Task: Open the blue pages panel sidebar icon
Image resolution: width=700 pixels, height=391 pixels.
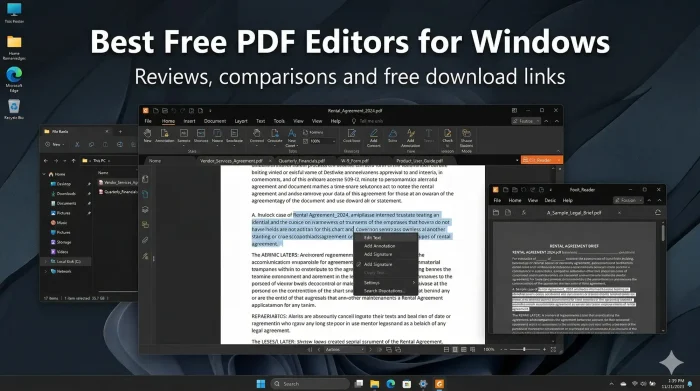Action: point(145,194)
